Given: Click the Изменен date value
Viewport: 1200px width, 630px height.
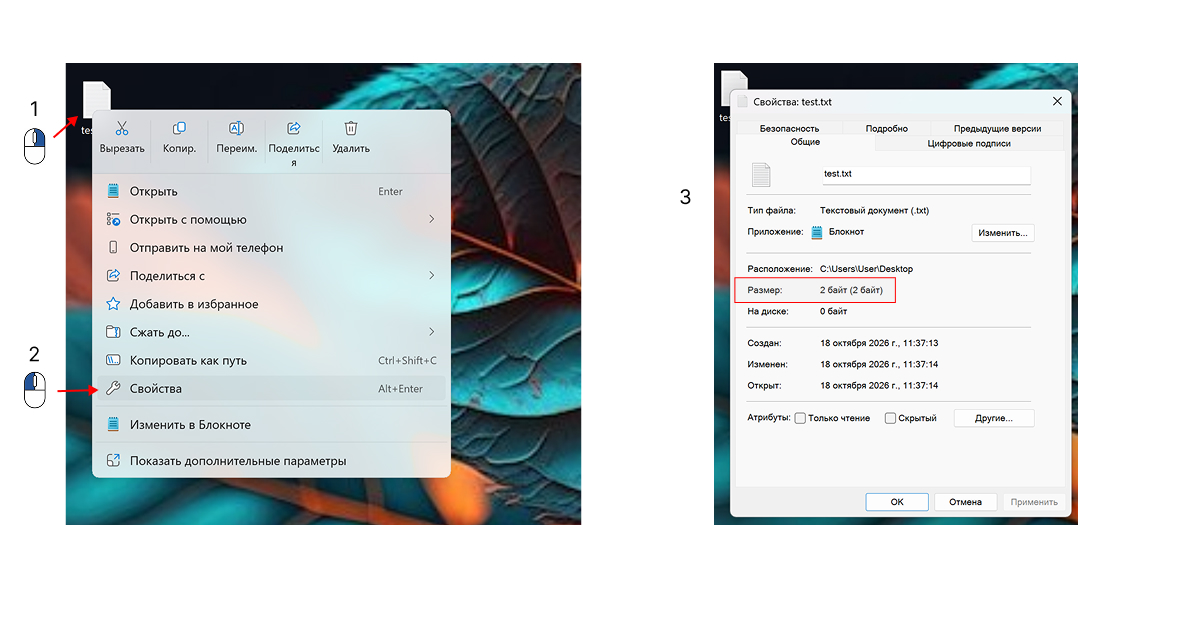Looking at the screenshot, I should coord(879,364).
